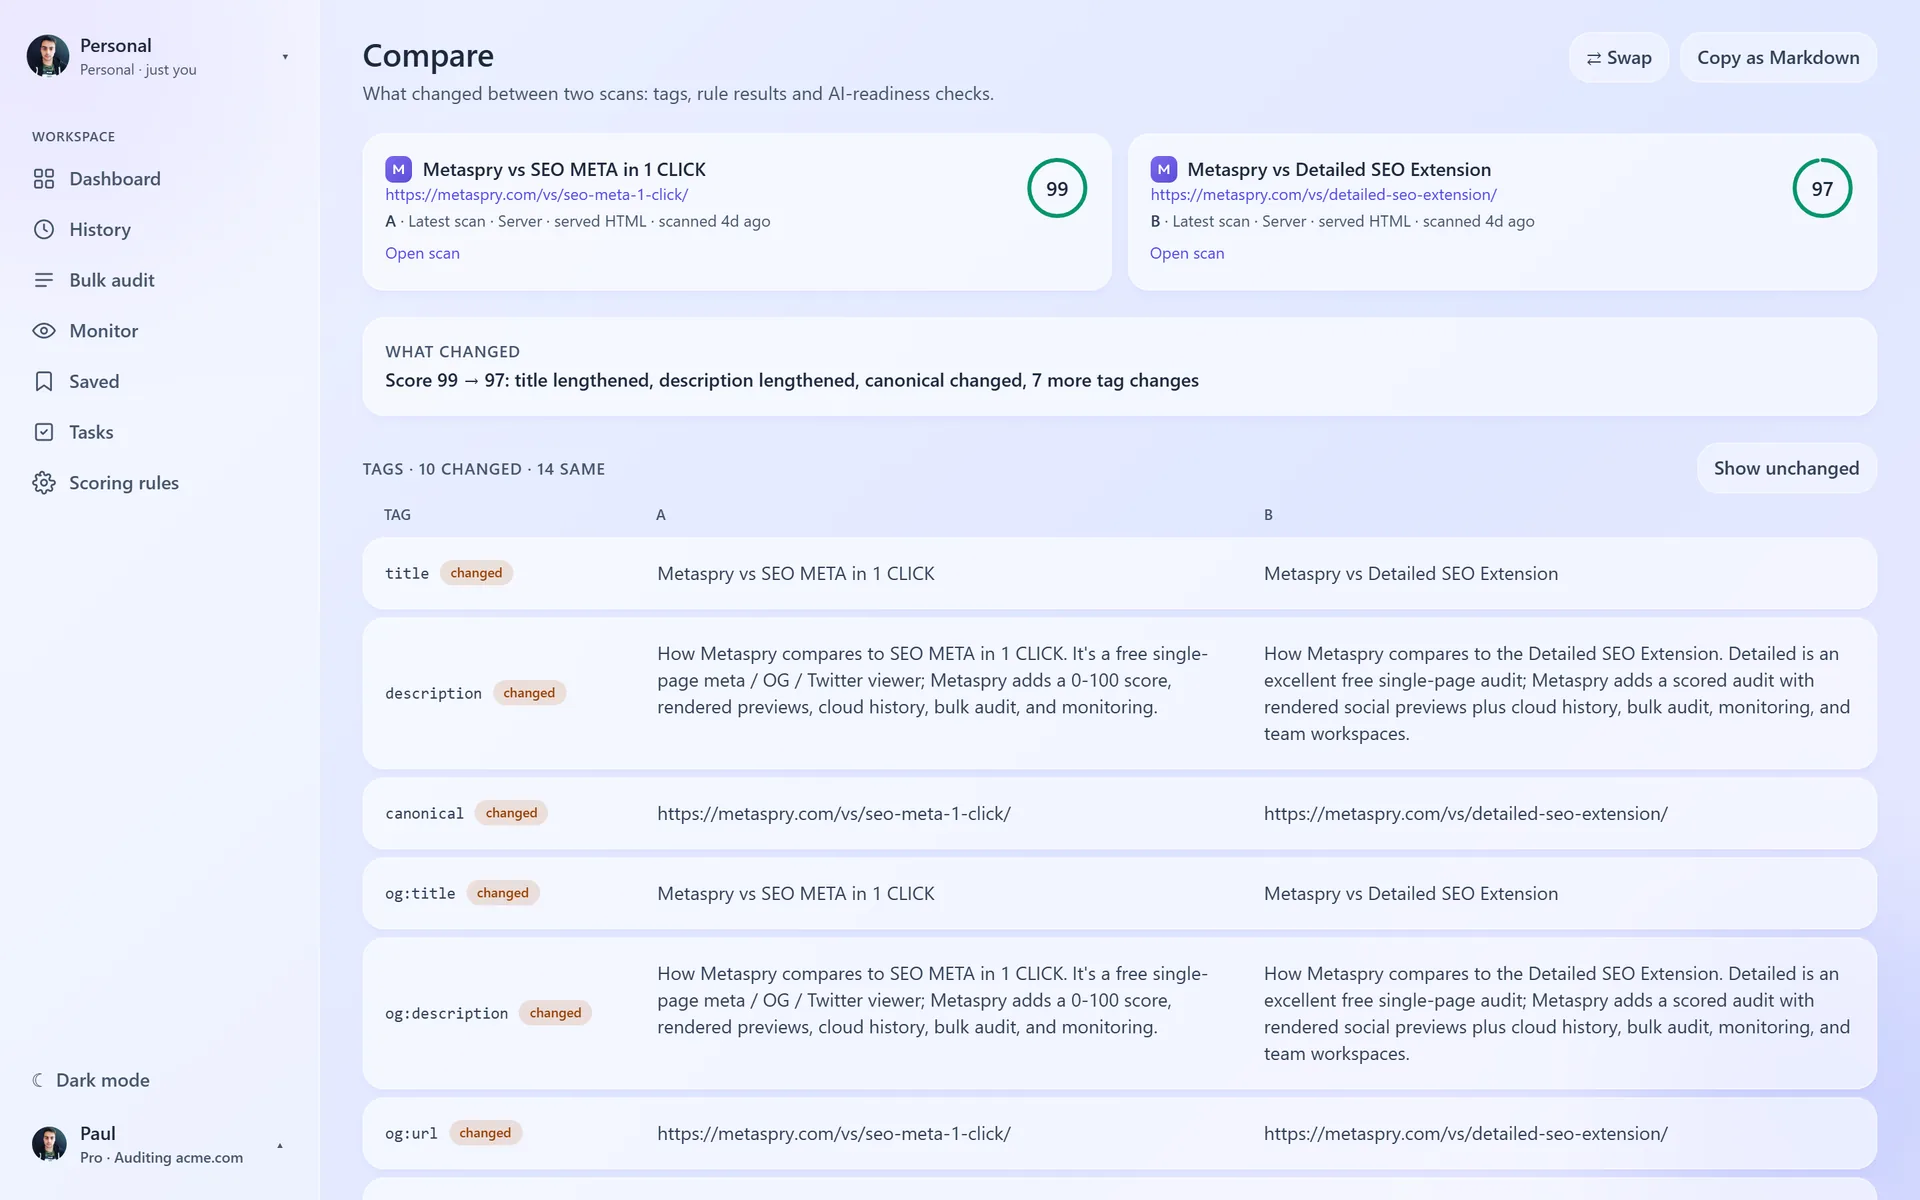Click the What Changed score summary text
The width and height of the screenshot is (1920, 1200).
pyautogui.click(x=791, y=380)
